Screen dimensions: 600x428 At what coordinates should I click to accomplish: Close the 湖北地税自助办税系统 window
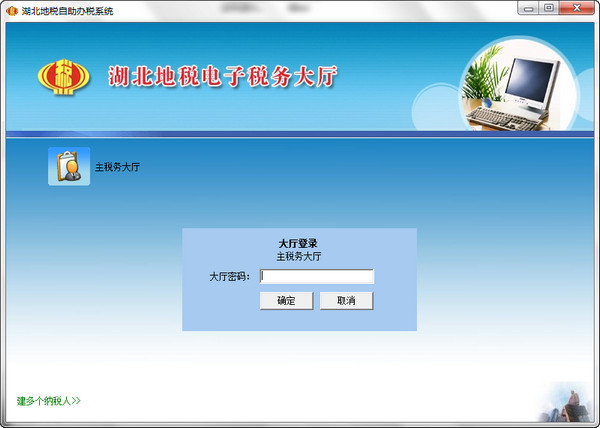[x=577, y=8]
